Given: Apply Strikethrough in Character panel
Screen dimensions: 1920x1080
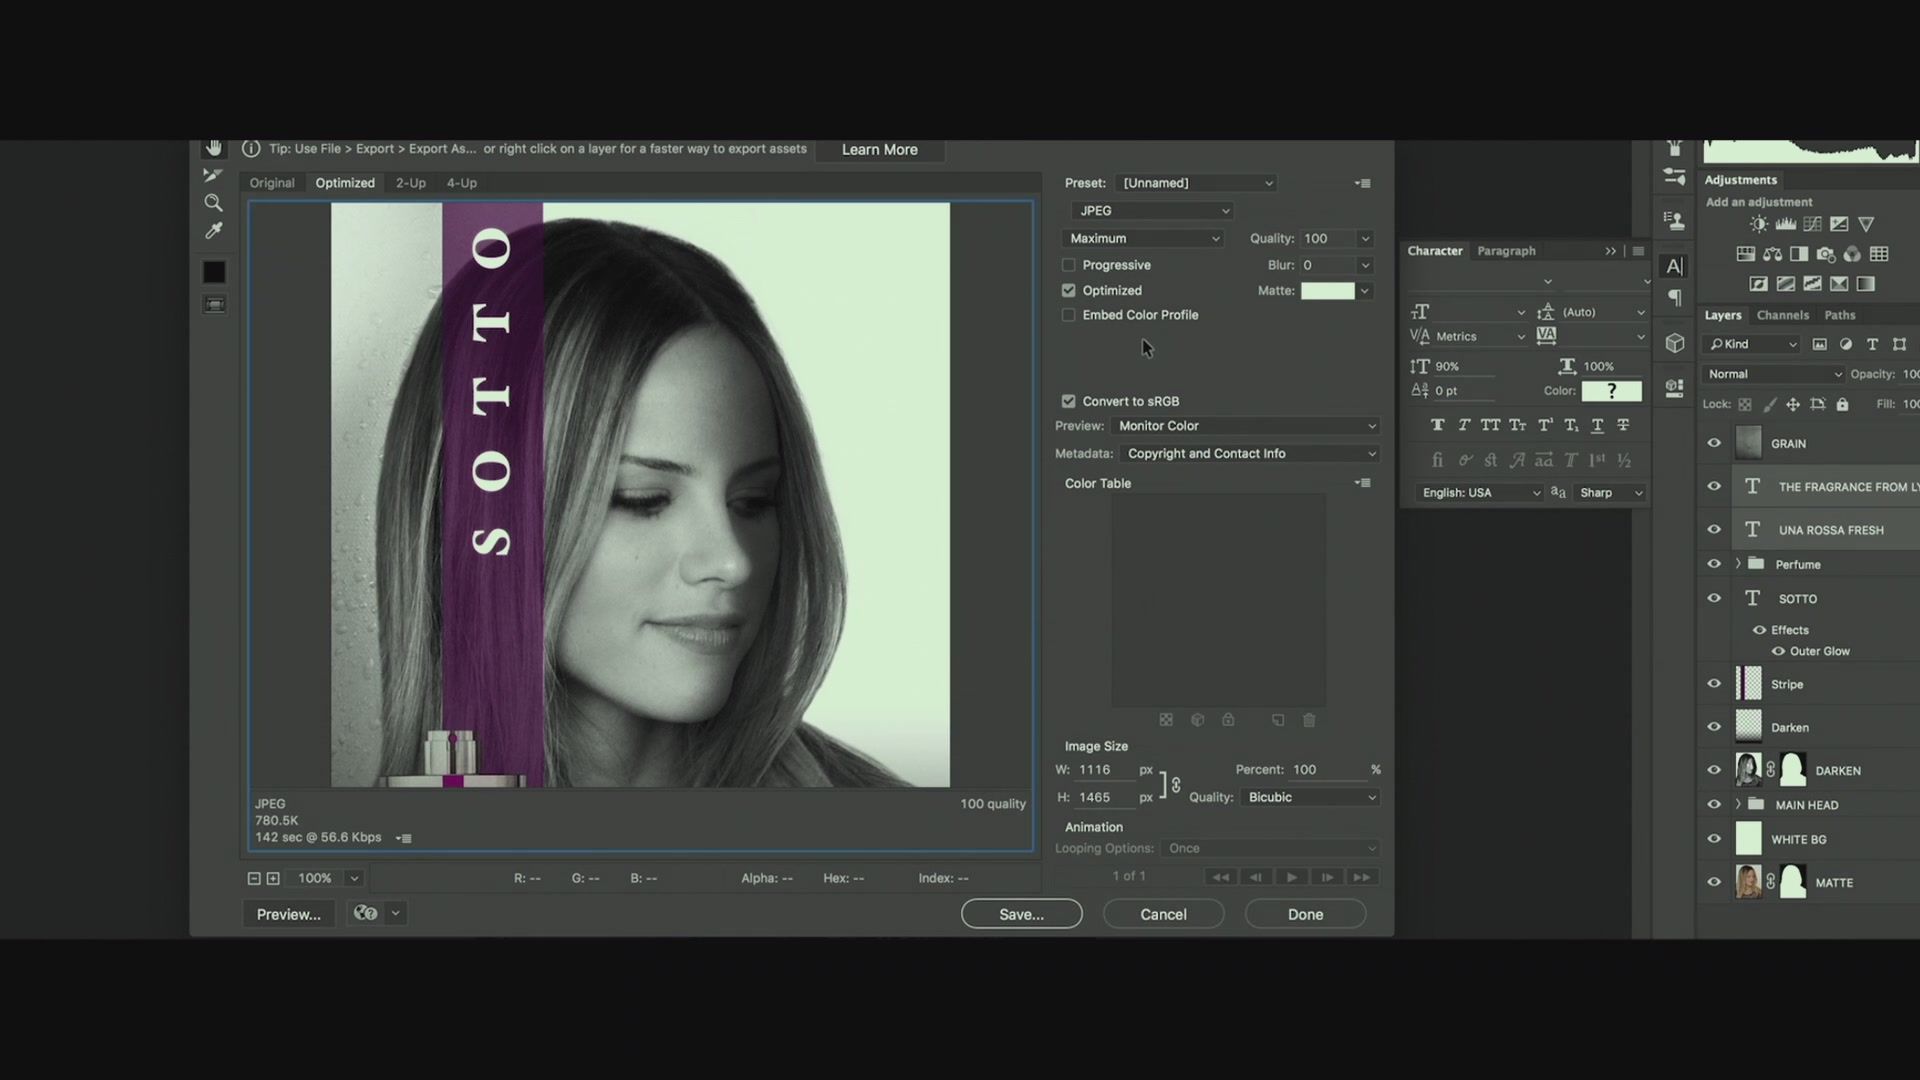Looking at the screenshot, I should click(1623, 425).
